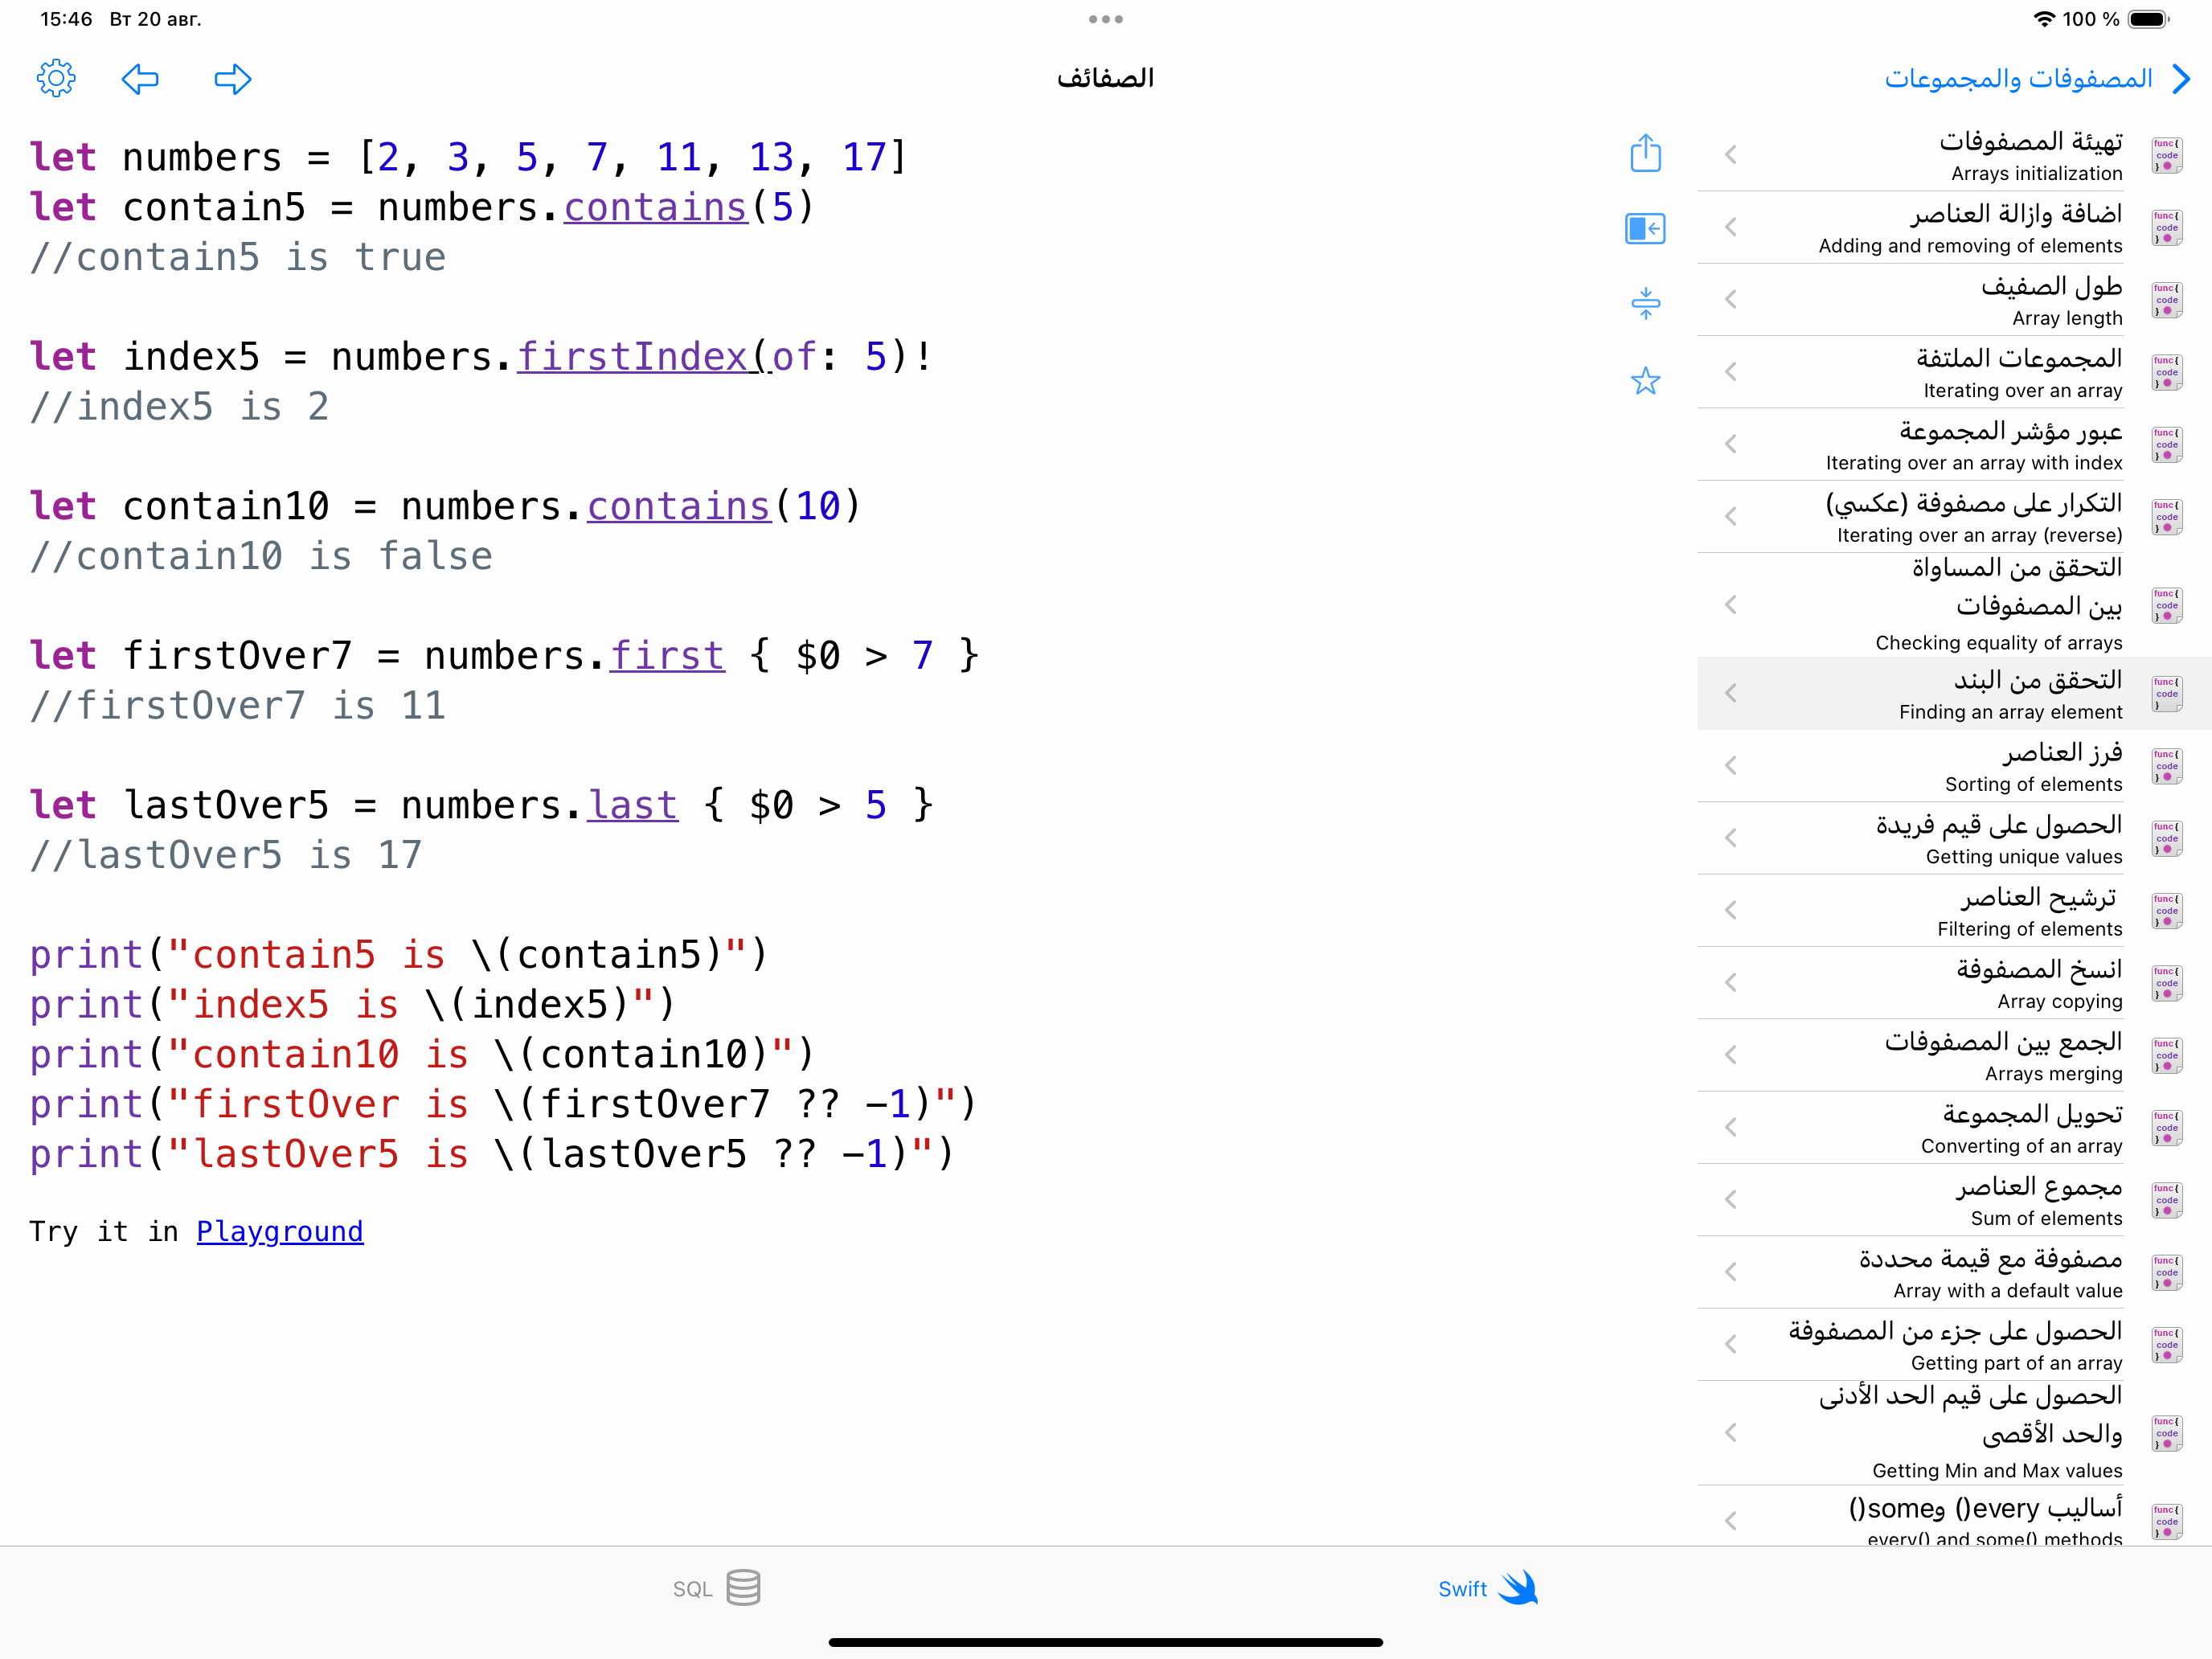2212x1659 pixels.
Task: Tap code icon beside Sum of elements
Action: 2166,1200
